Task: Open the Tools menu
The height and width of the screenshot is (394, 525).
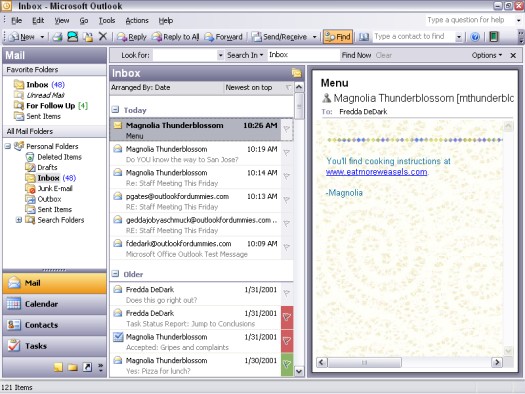Action: coord(107,21)
